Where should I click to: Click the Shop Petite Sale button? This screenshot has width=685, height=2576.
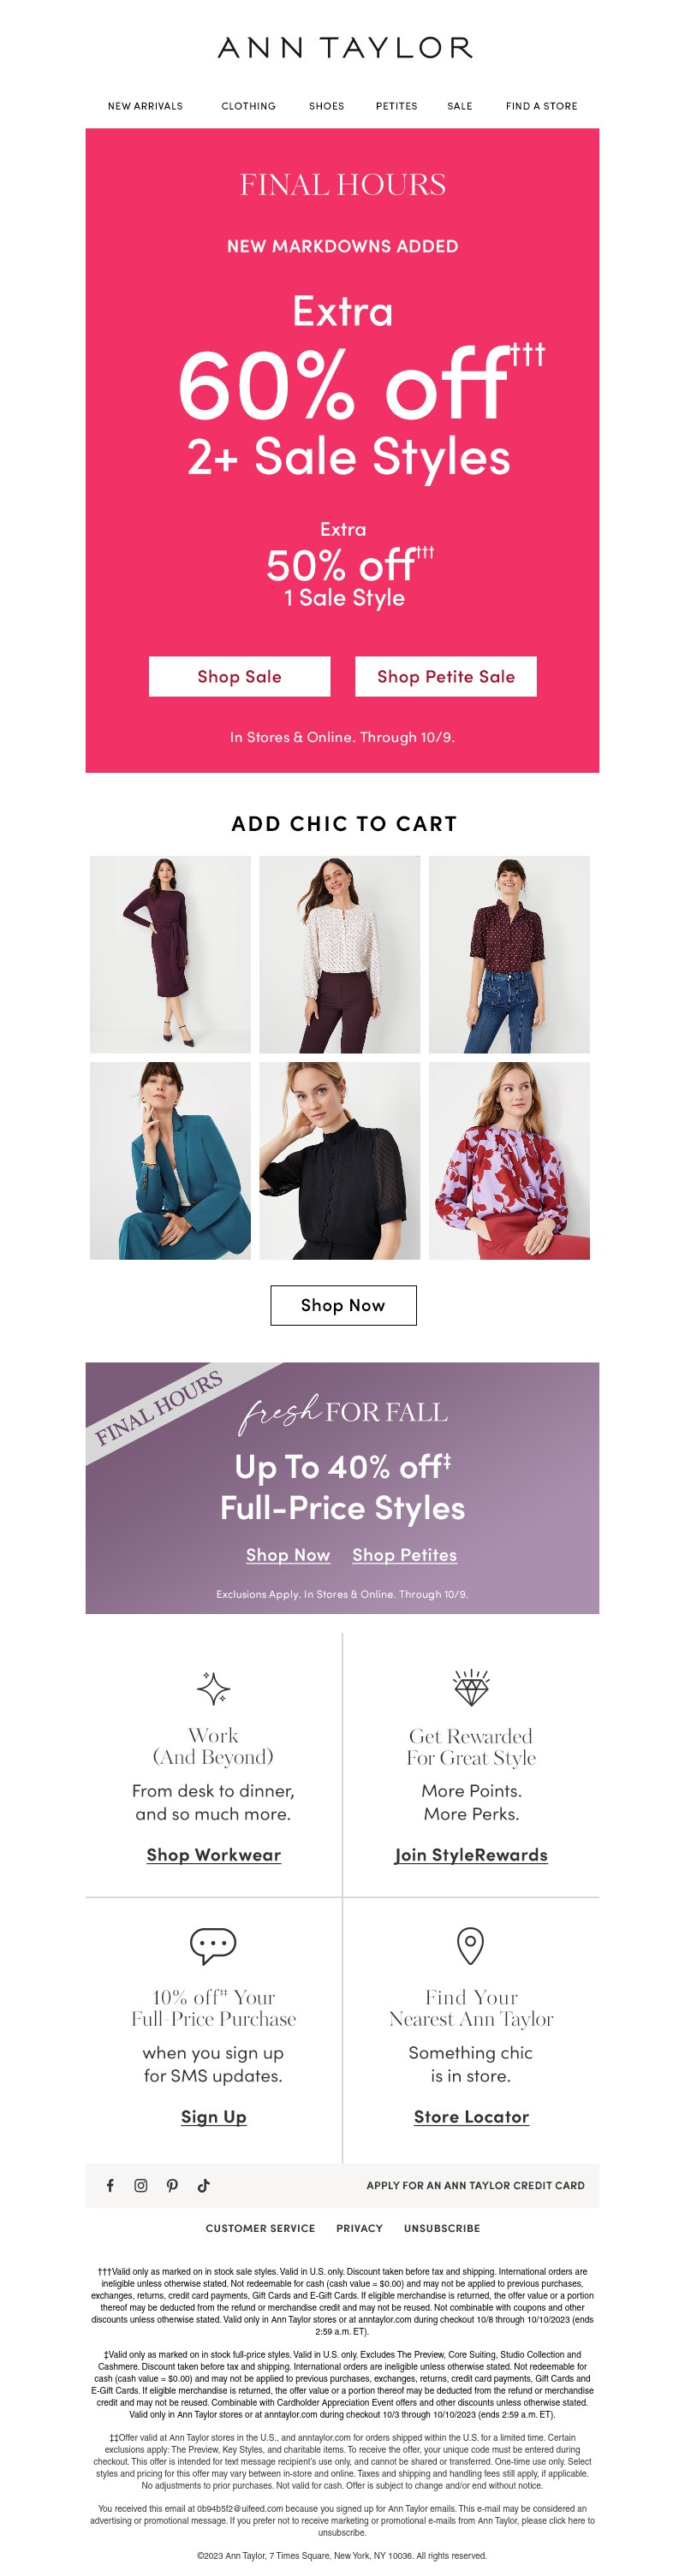click(446, 677)
